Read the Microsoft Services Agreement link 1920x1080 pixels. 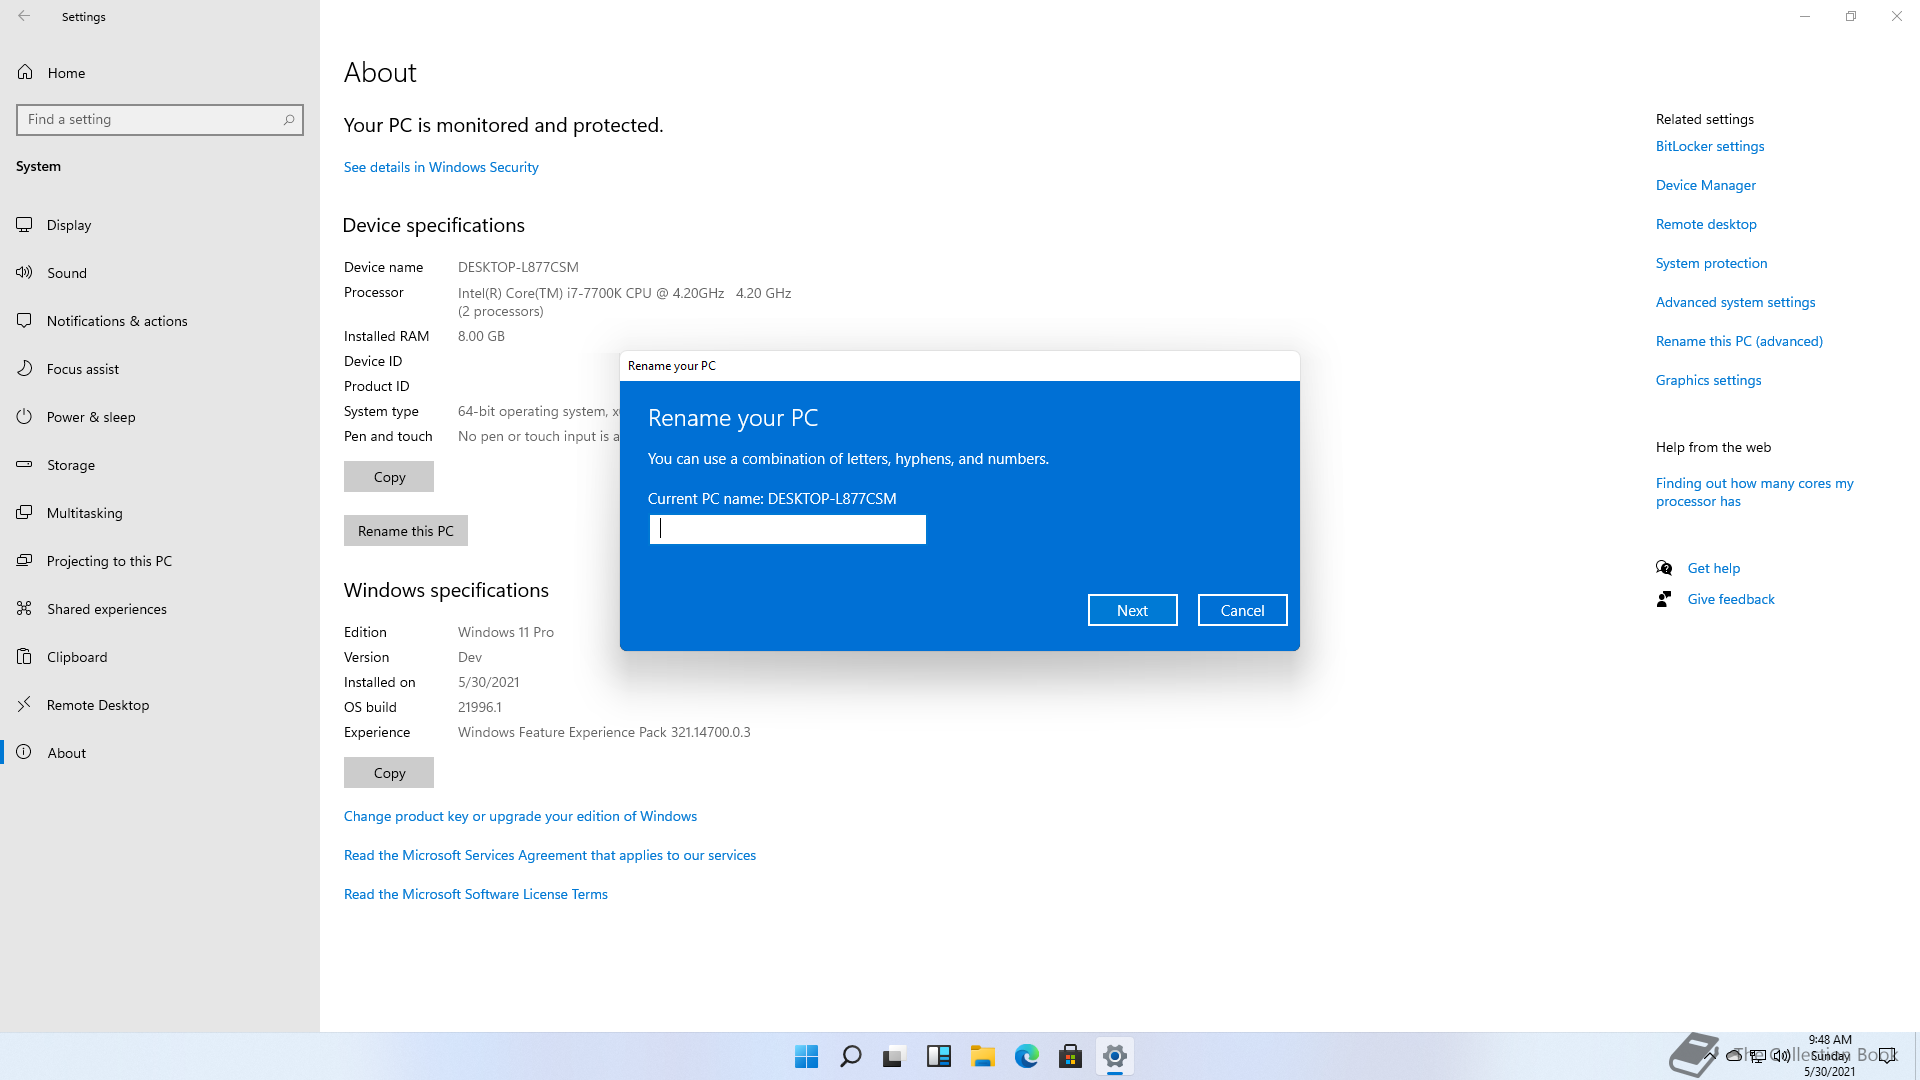(550, 855)
